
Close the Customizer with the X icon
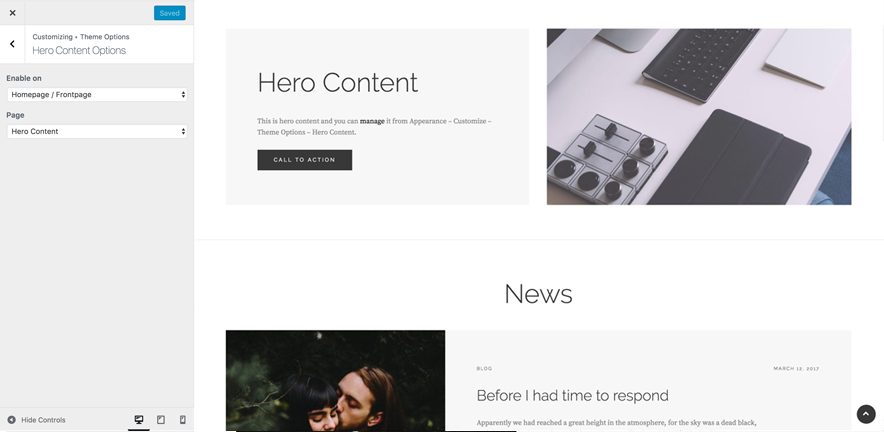tap(12, 12)
